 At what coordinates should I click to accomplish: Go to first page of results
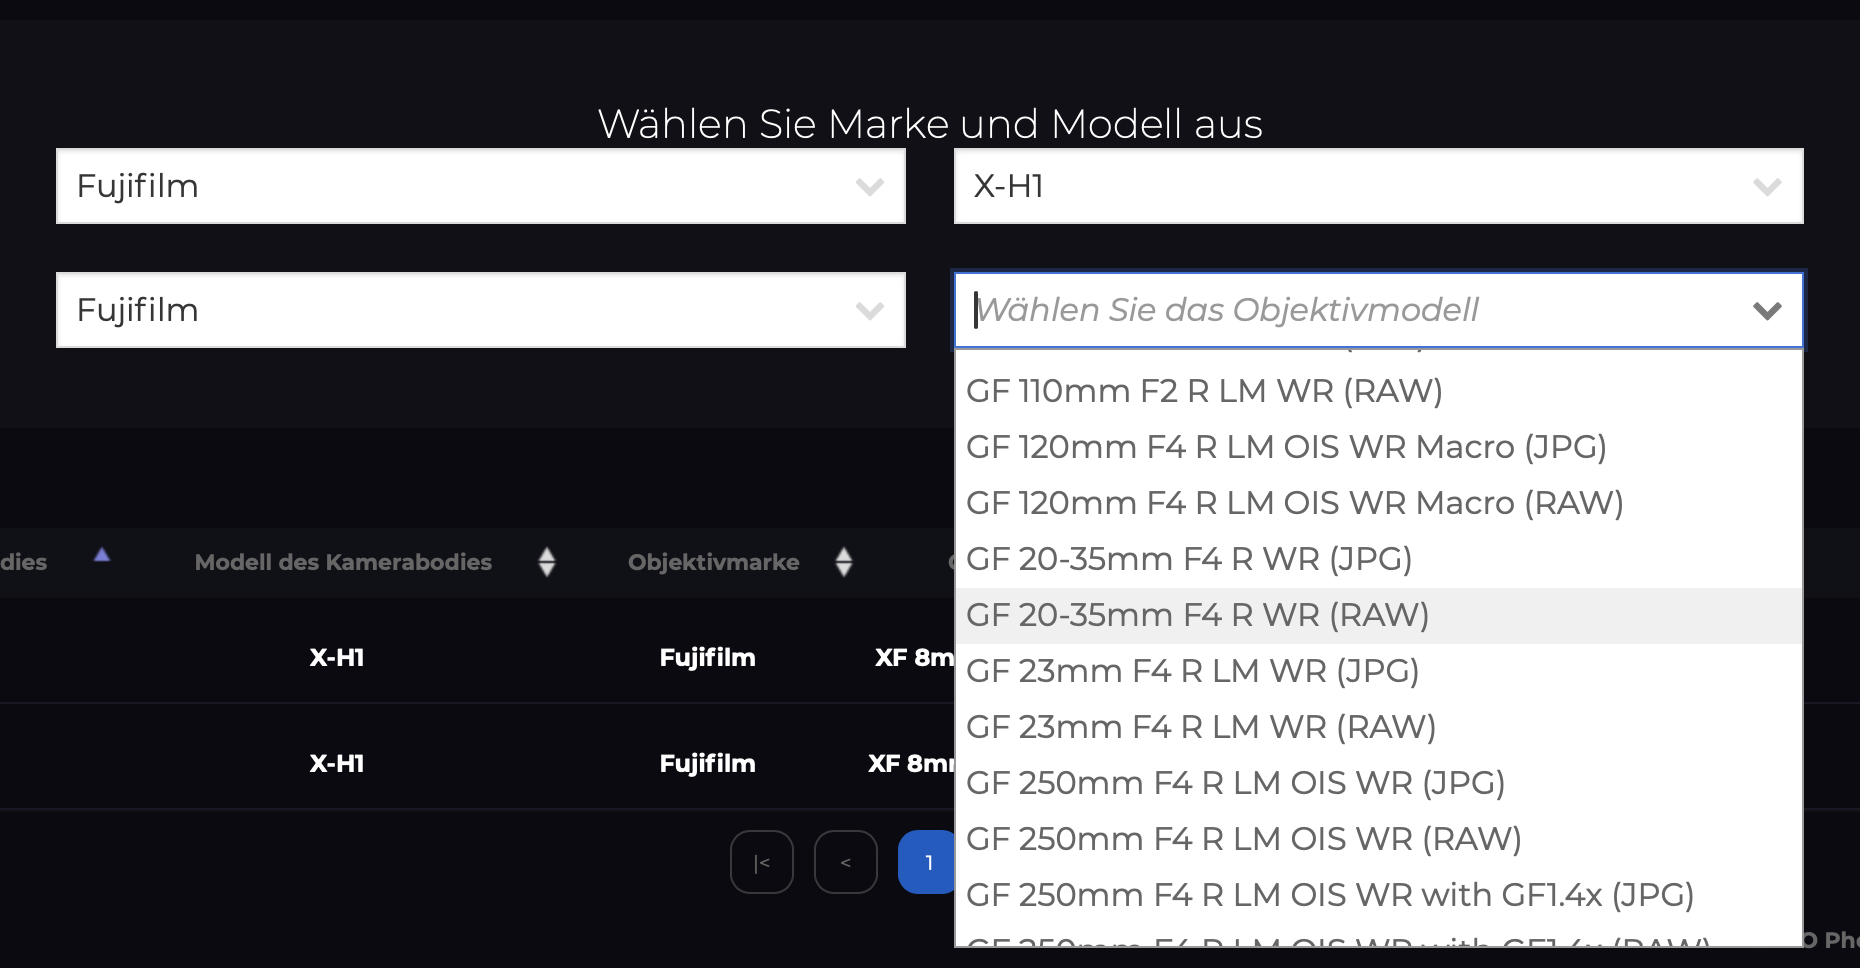(x=762, y=862)
